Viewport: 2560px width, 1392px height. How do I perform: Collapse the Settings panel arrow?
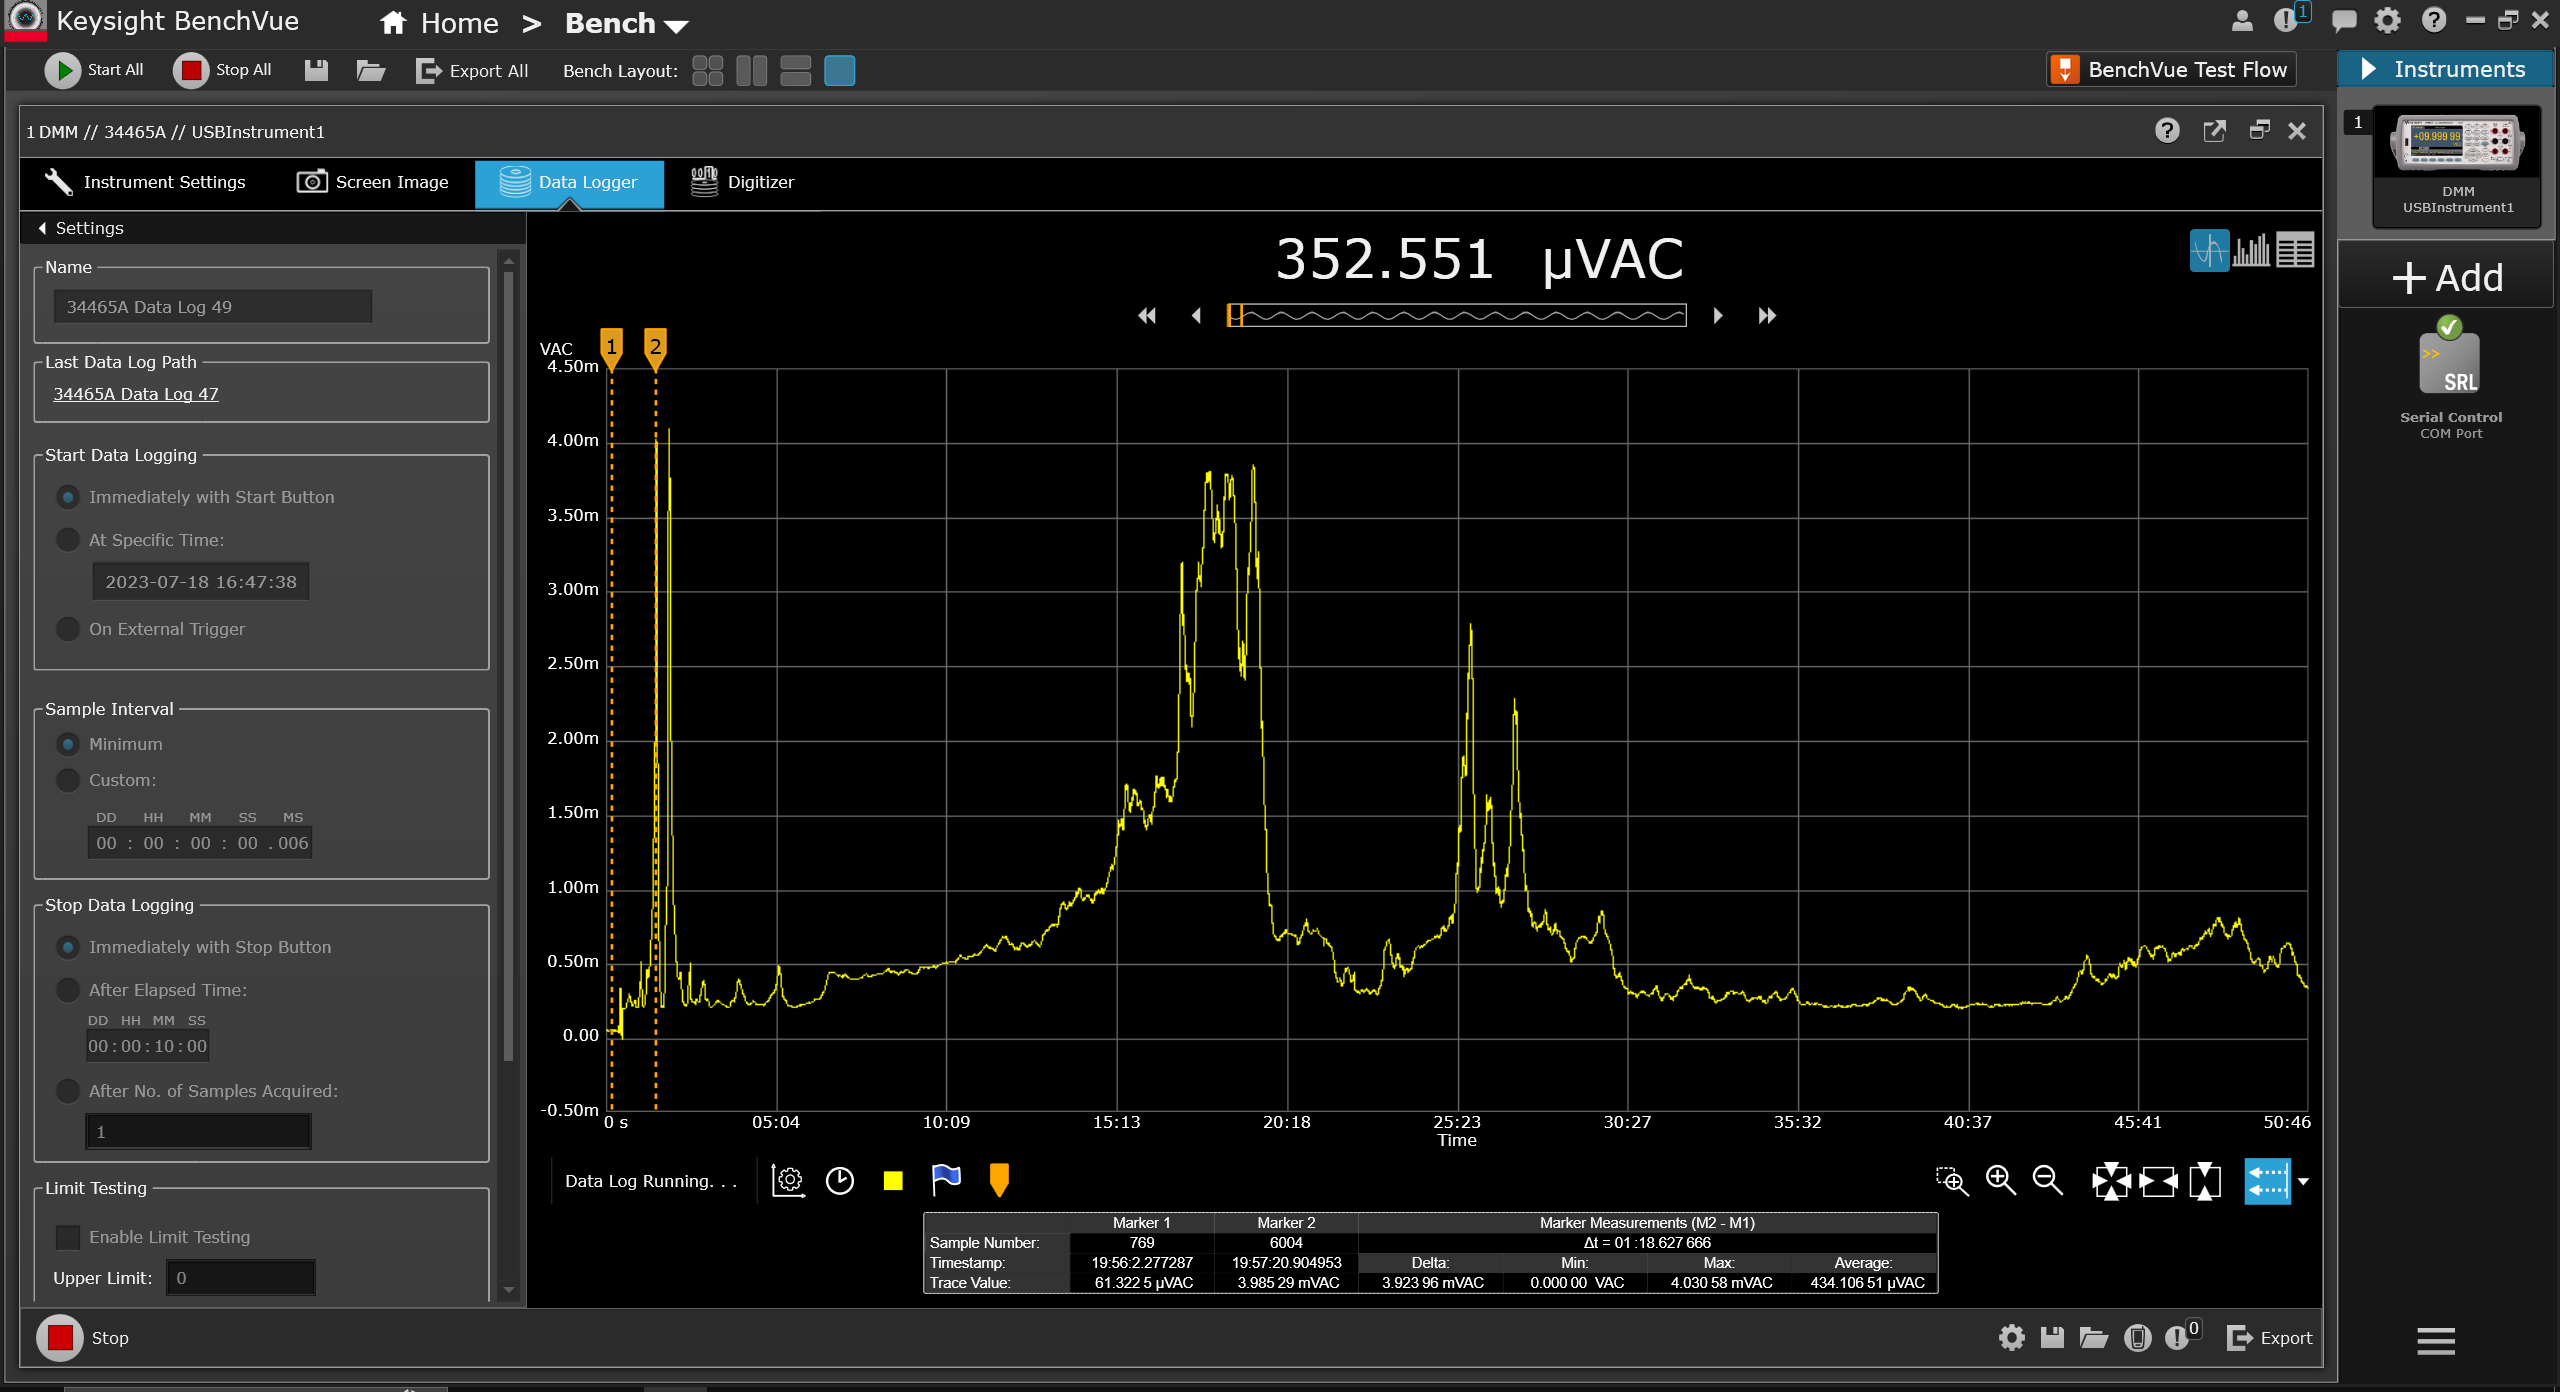pos(42,228)
